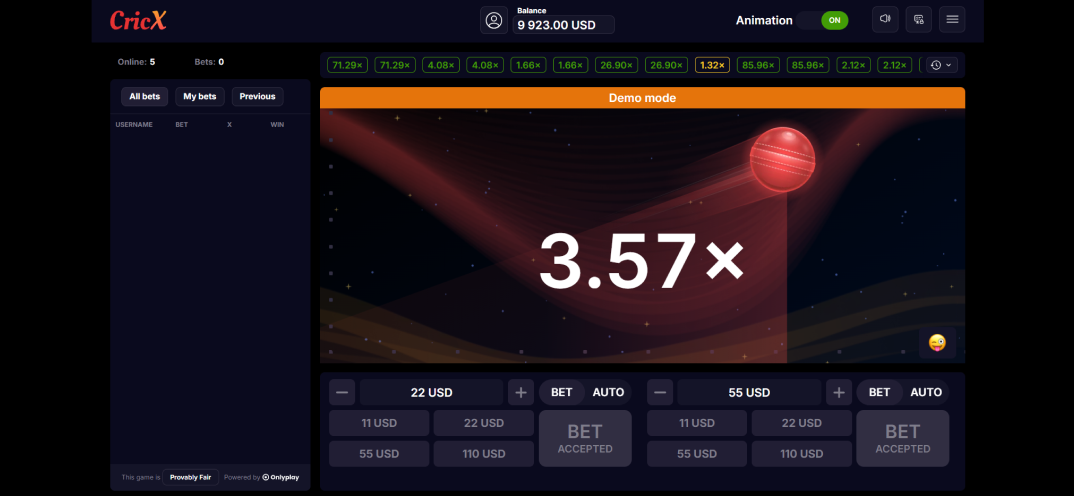Select BET mode beside the 55 USD stake

879,393
